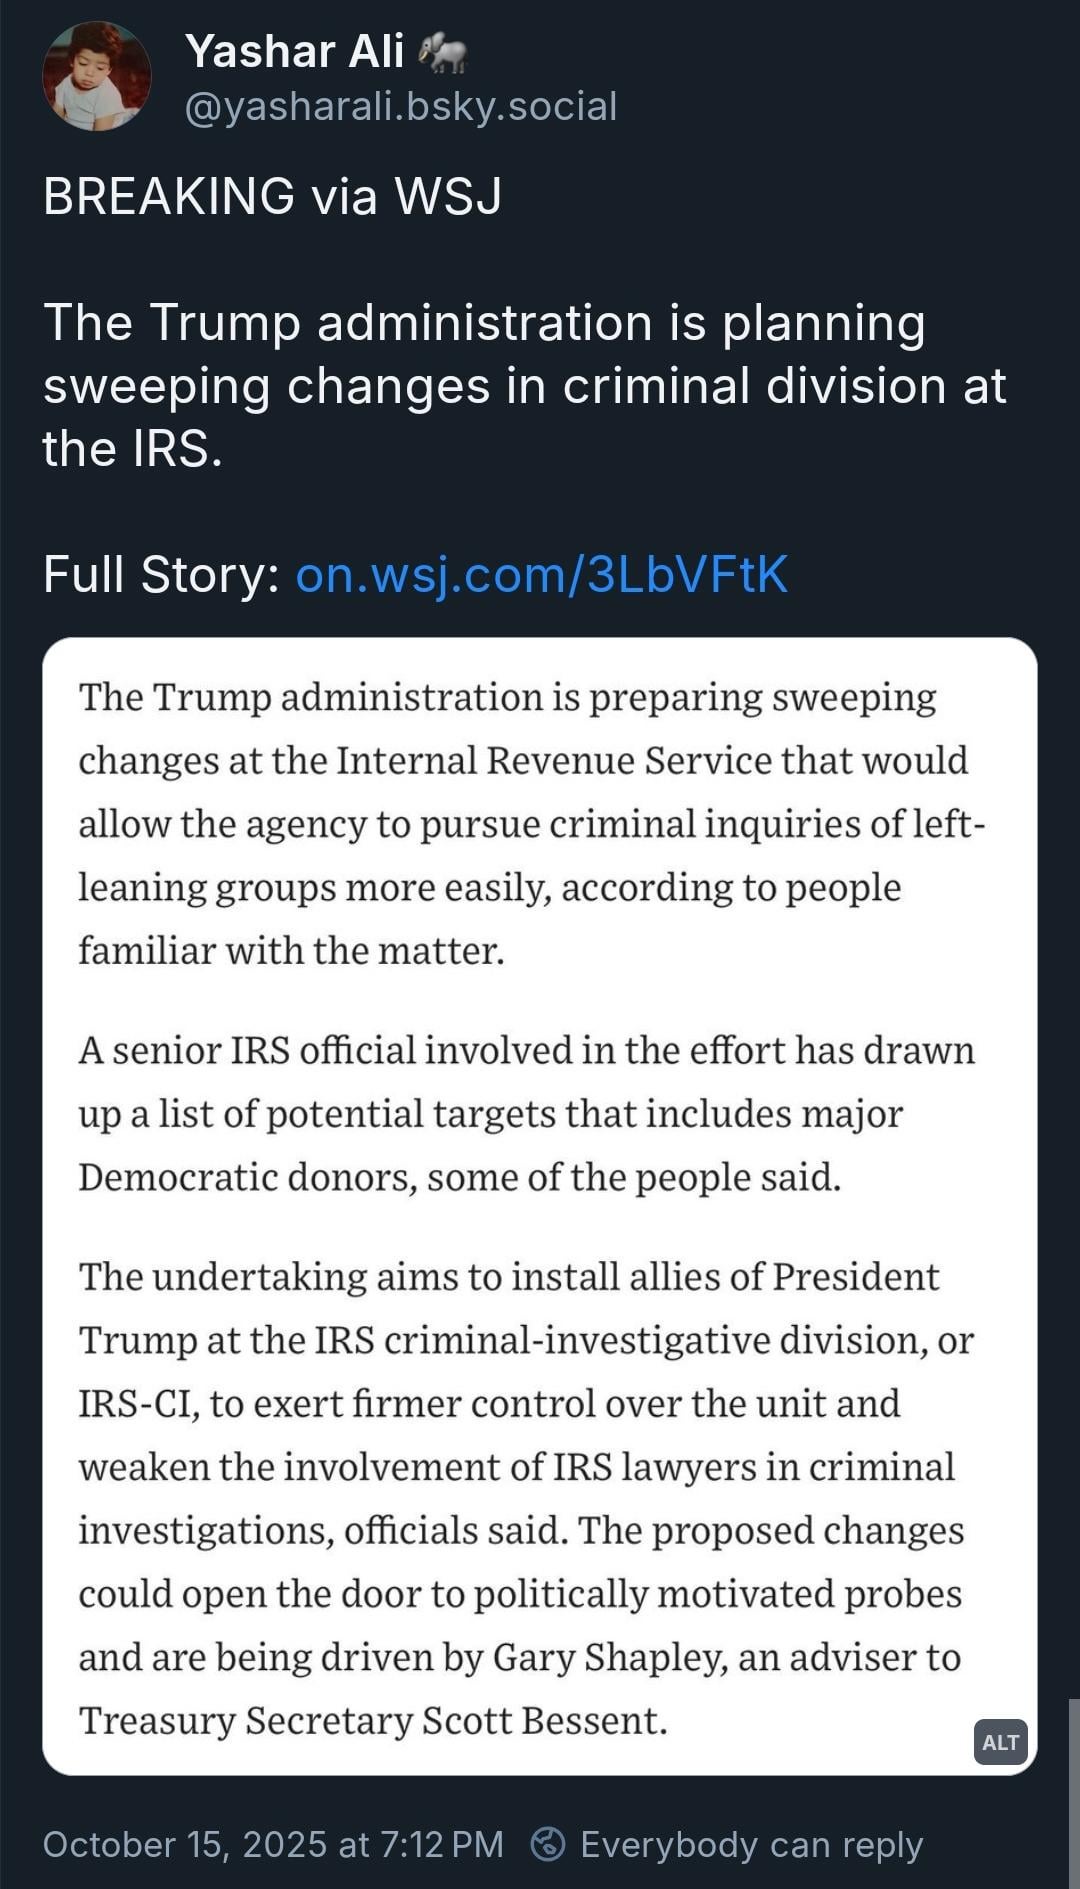Screen dimensions: 1080x1889
Task: Click the article paragraph mentioning Internal Revenue Service
Action: click(x=530, y=823)
